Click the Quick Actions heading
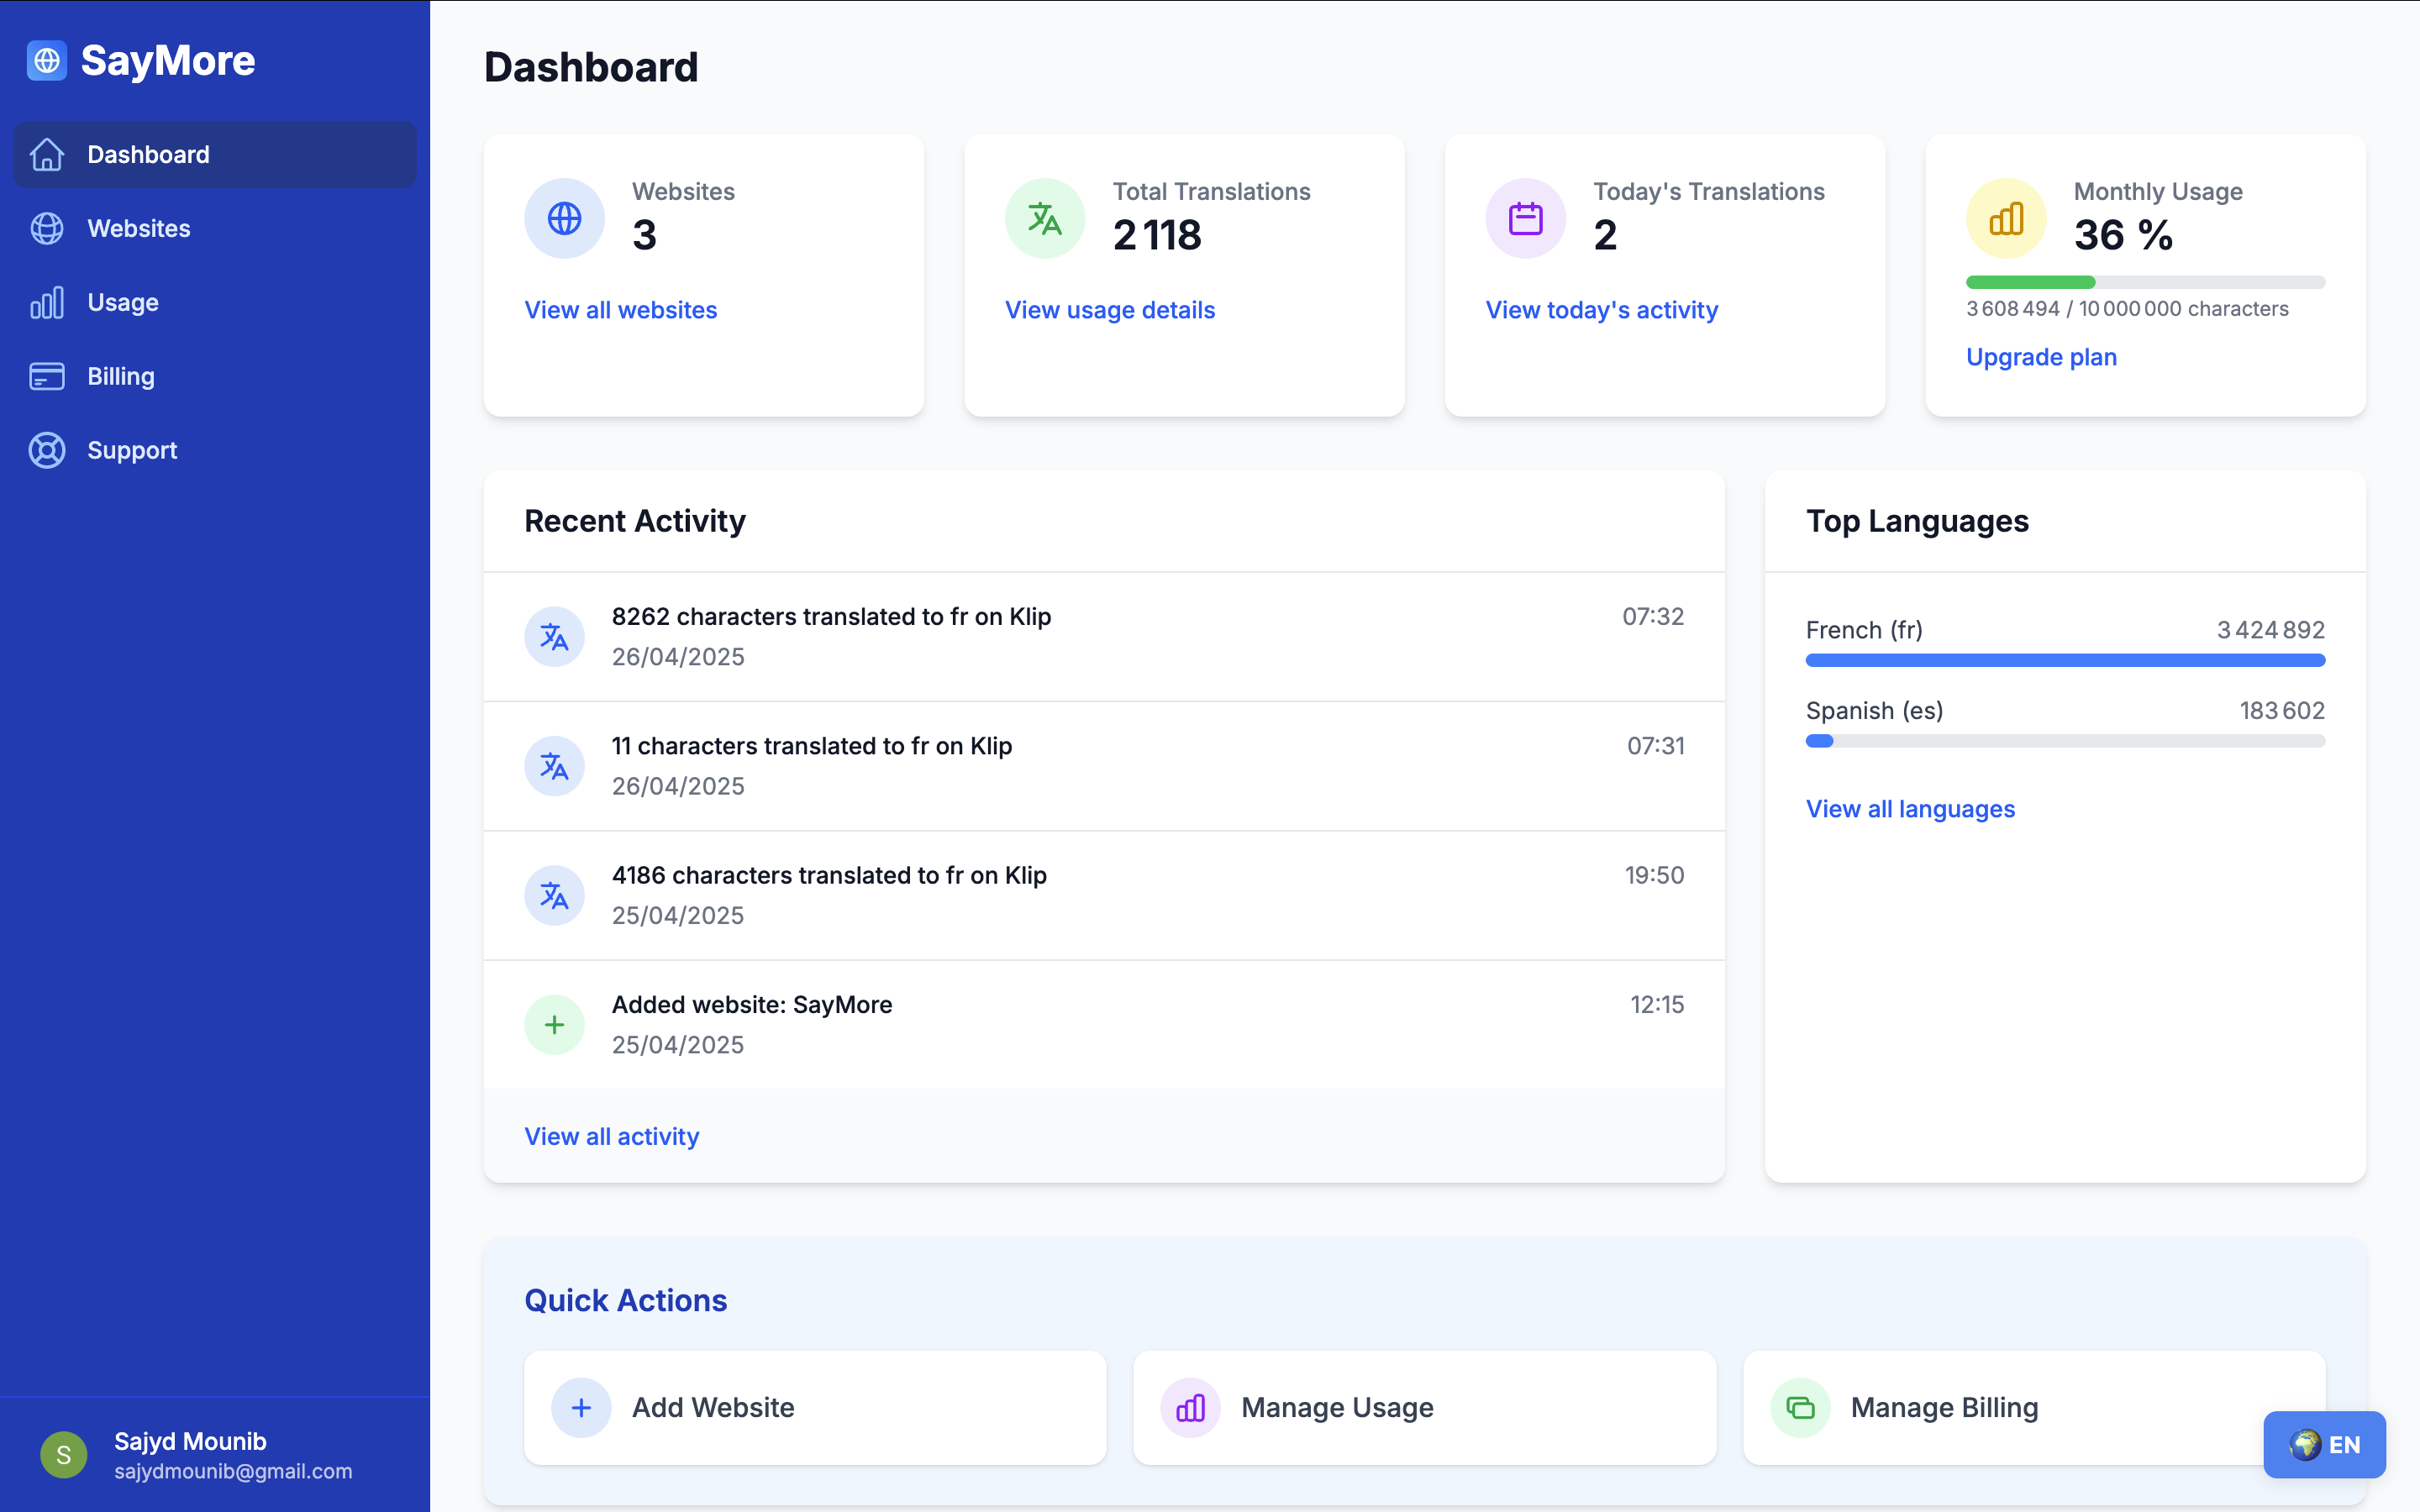The image size is (2420, 1512). tap(626, 1300)
